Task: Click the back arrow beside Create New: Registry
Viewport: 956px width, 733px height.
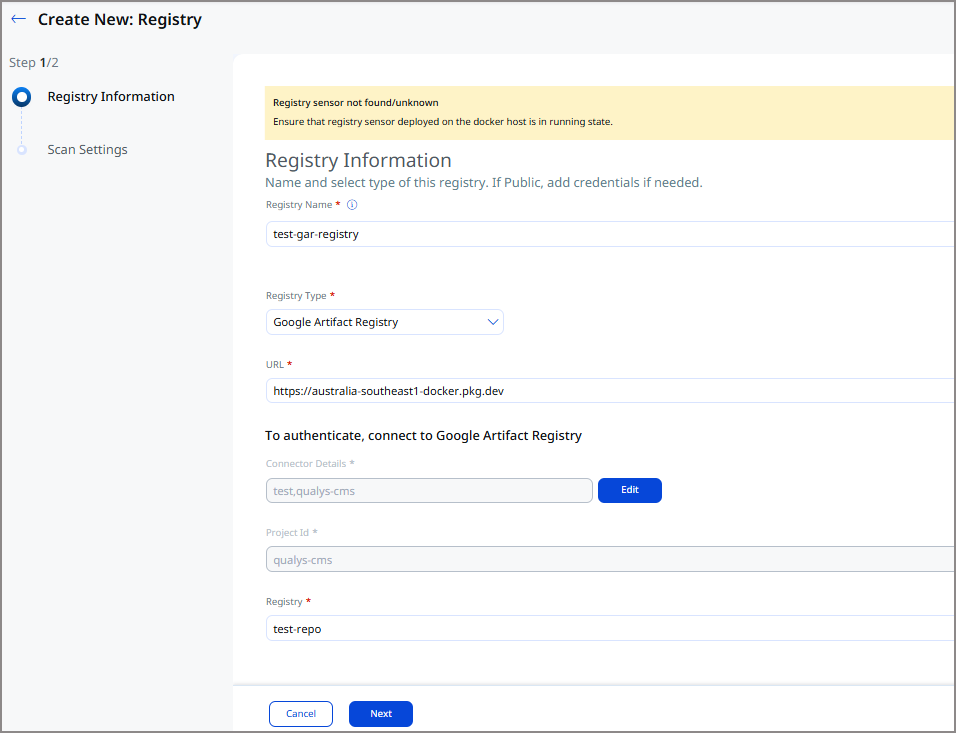Action: (18, 19)
